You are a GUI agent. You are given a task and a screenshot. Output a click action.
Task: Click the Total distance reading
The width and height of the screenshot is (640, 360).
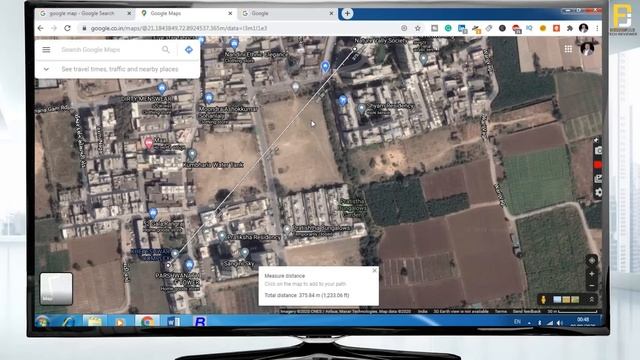pyautogui.click(x=307, y=295)
